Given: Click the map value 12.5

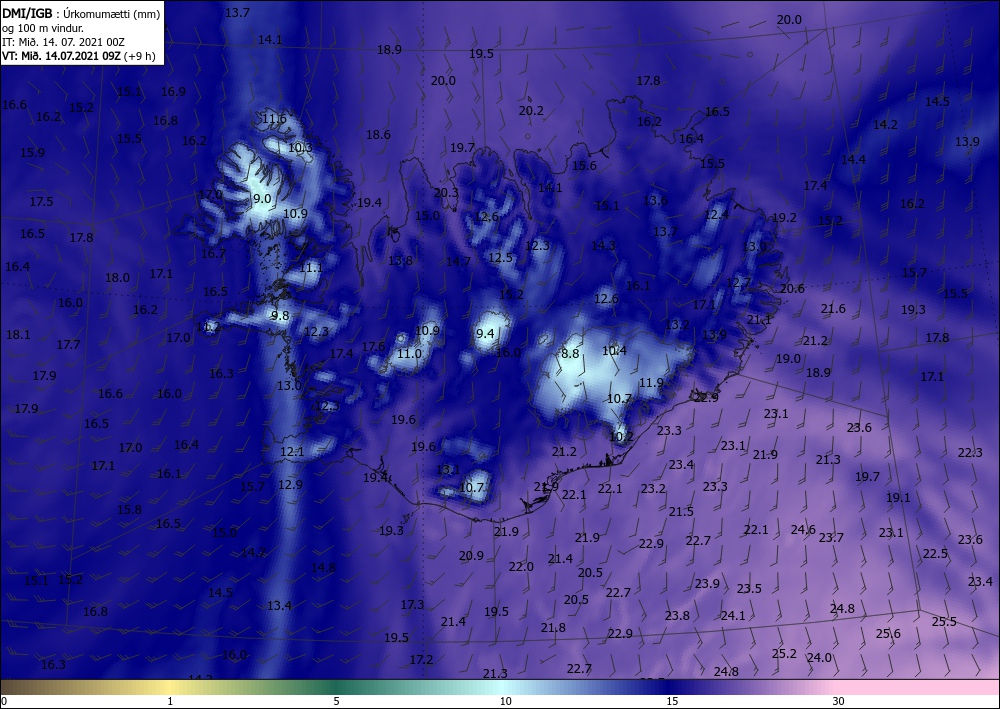Looking at the screenshot, I should [x=501, y=258].
